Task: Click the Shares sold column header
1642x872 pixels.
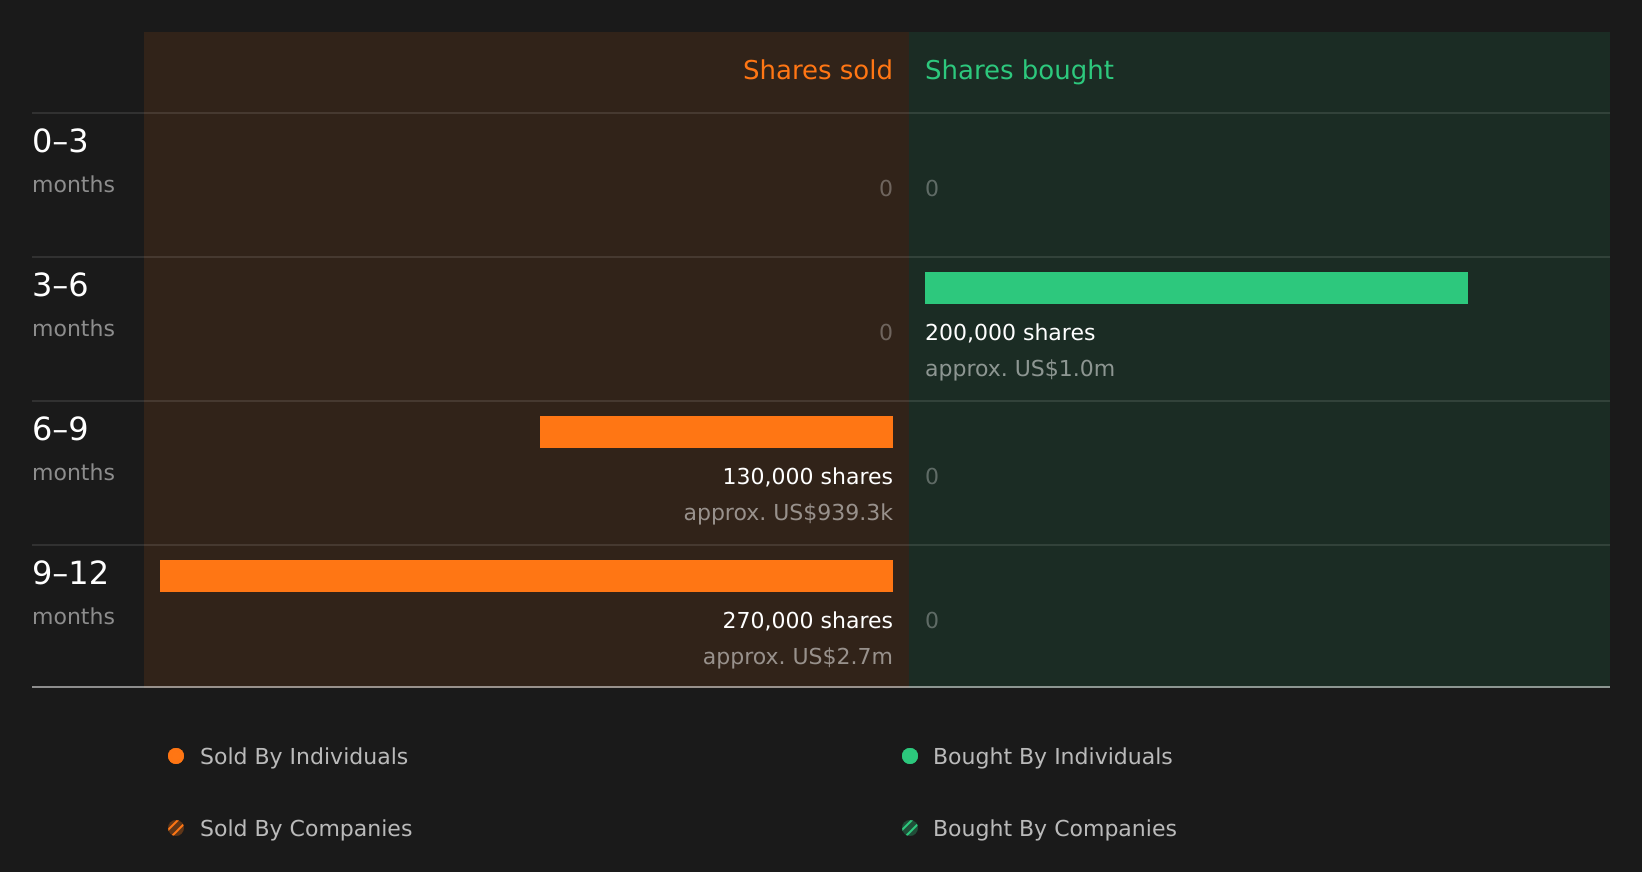Action: tap(817, 70)
